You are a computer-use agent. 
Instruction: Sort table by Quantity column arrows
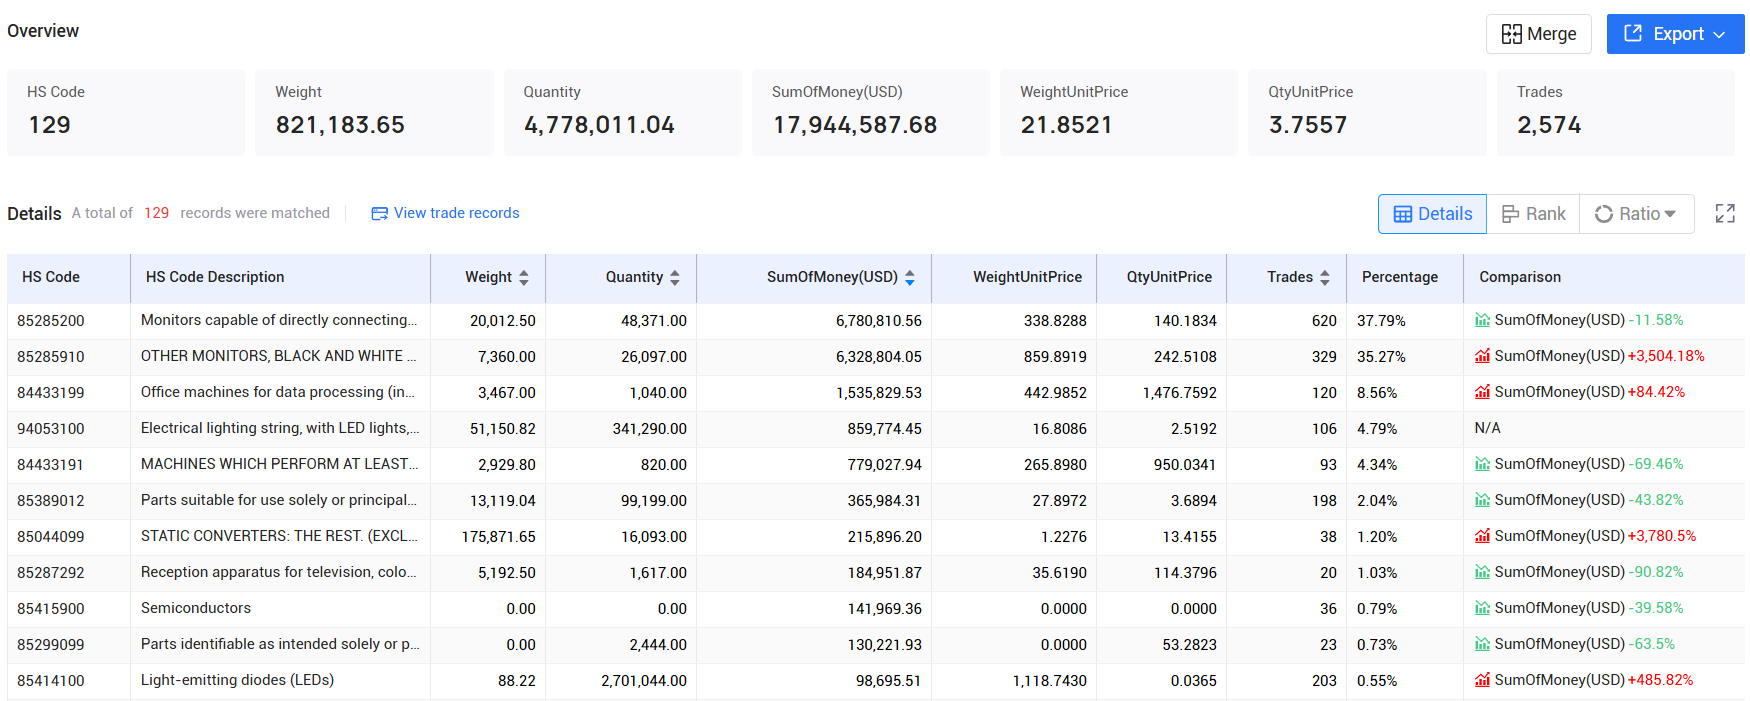point(675,278)
